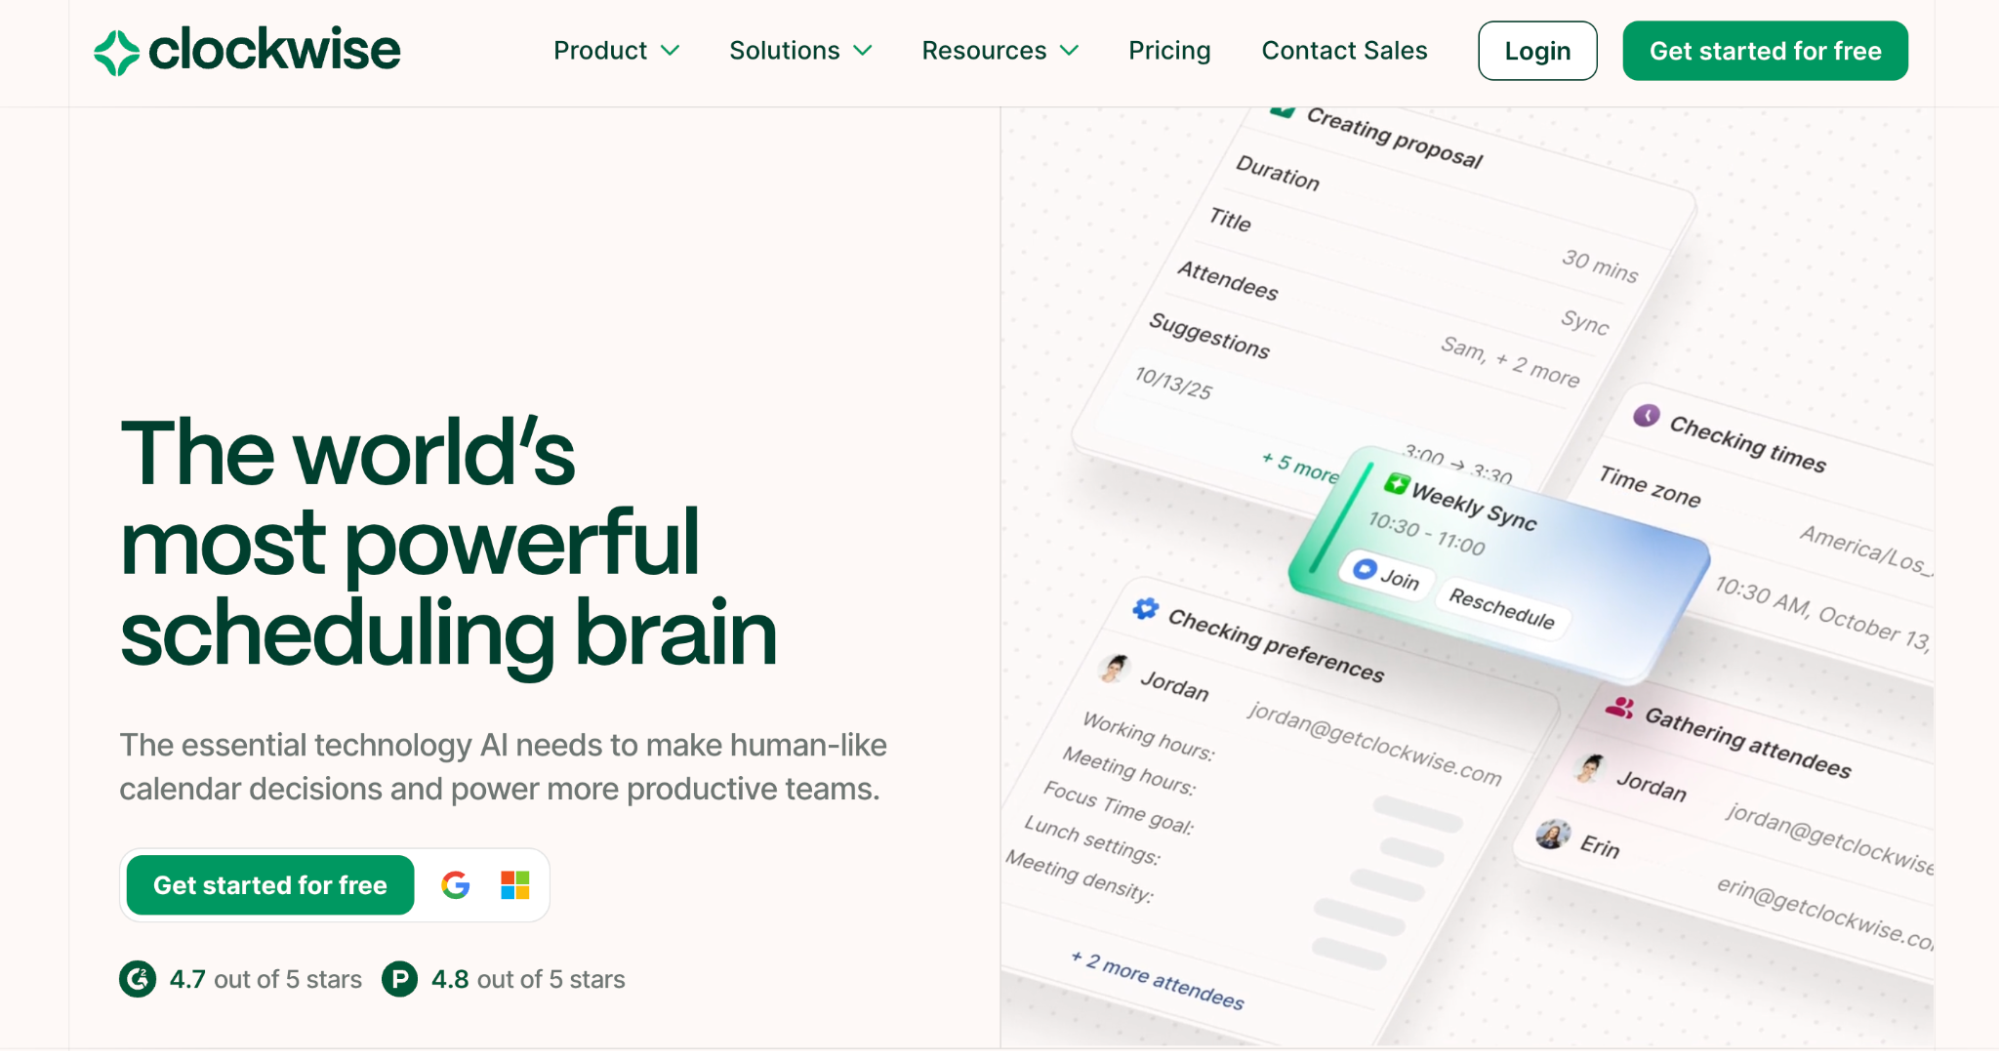
Task: Click the G2 rating icon
Action: click(137, 979)
